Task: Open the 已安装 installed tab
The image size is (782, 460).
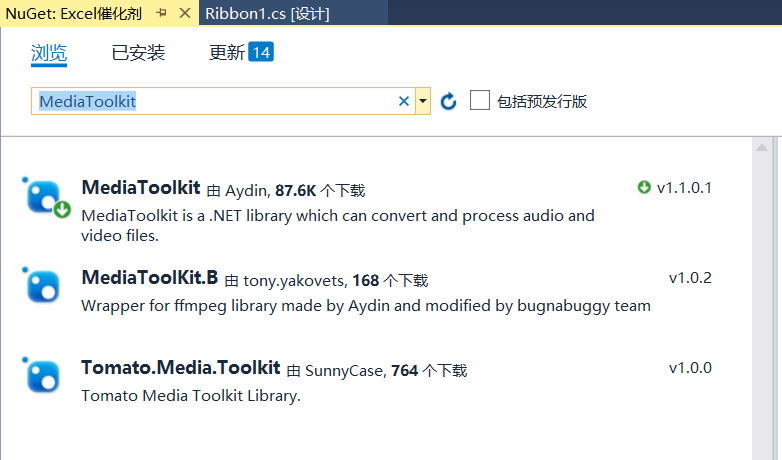Action: 138,53
